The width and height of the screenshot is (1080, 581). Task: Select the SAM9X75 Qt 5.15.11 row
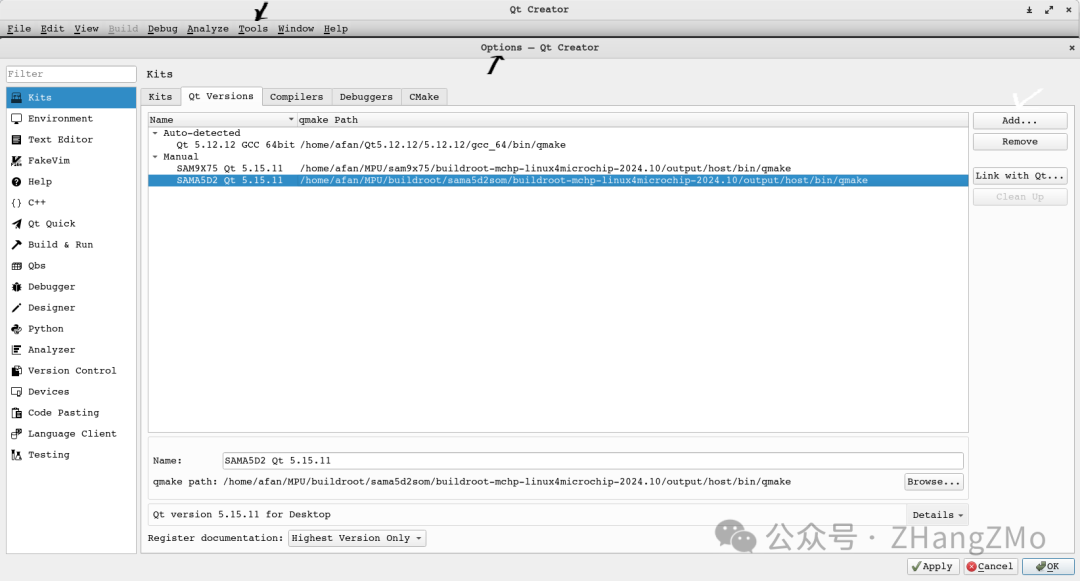tap(558, 168)
